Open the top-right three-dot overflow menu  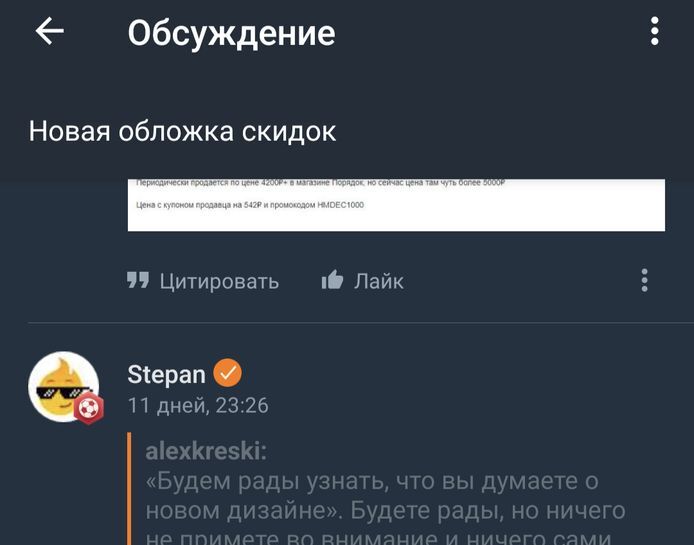655,31
